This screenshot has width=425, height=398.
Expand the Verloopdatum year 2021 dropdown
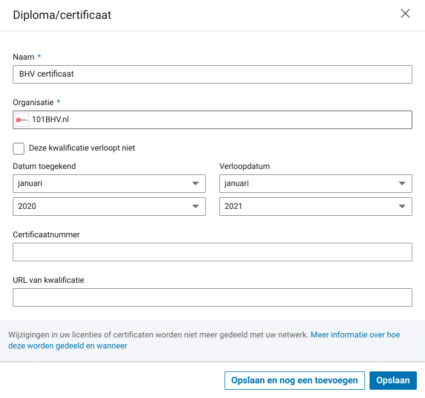pyautogui.click(x=315, y=206)
